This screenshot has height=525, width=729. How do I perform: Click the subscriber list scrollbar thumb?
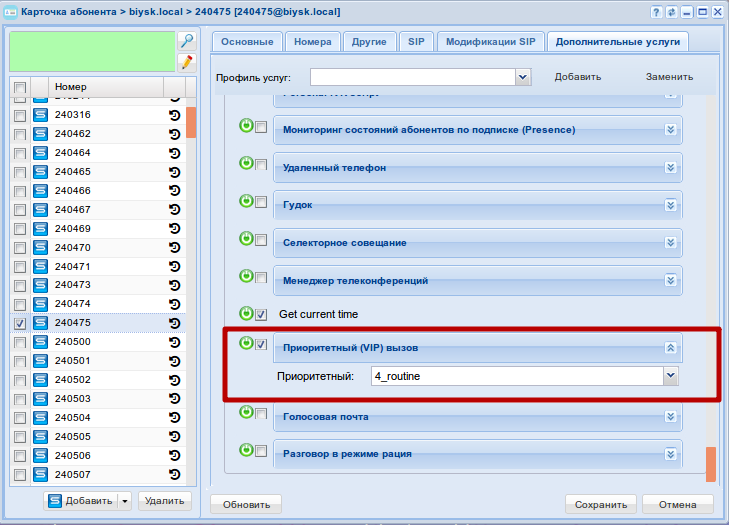pos(191,123)
